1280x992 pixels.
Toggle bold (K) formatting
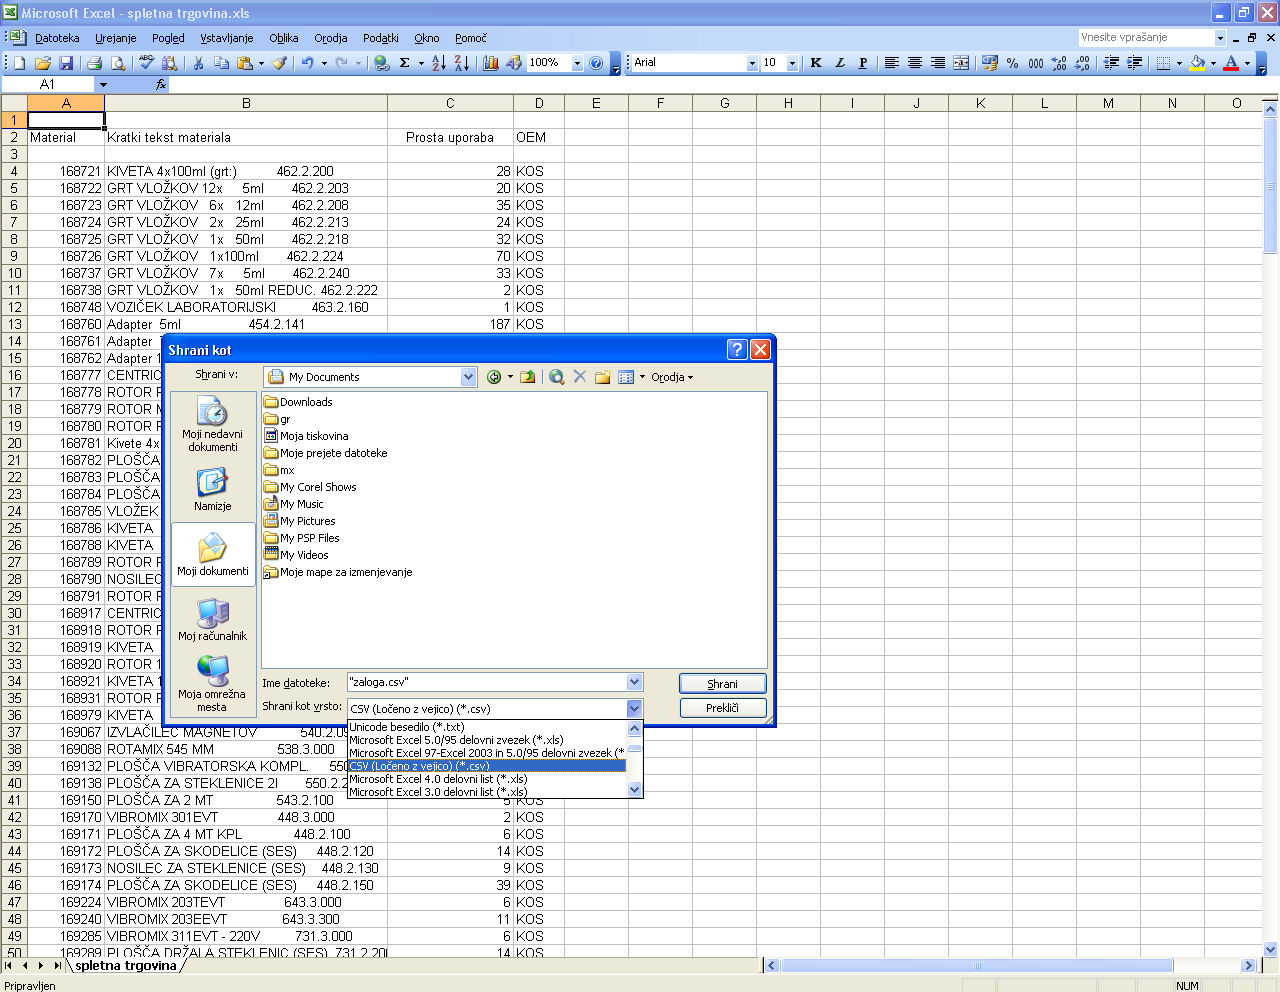click(816, 63)
